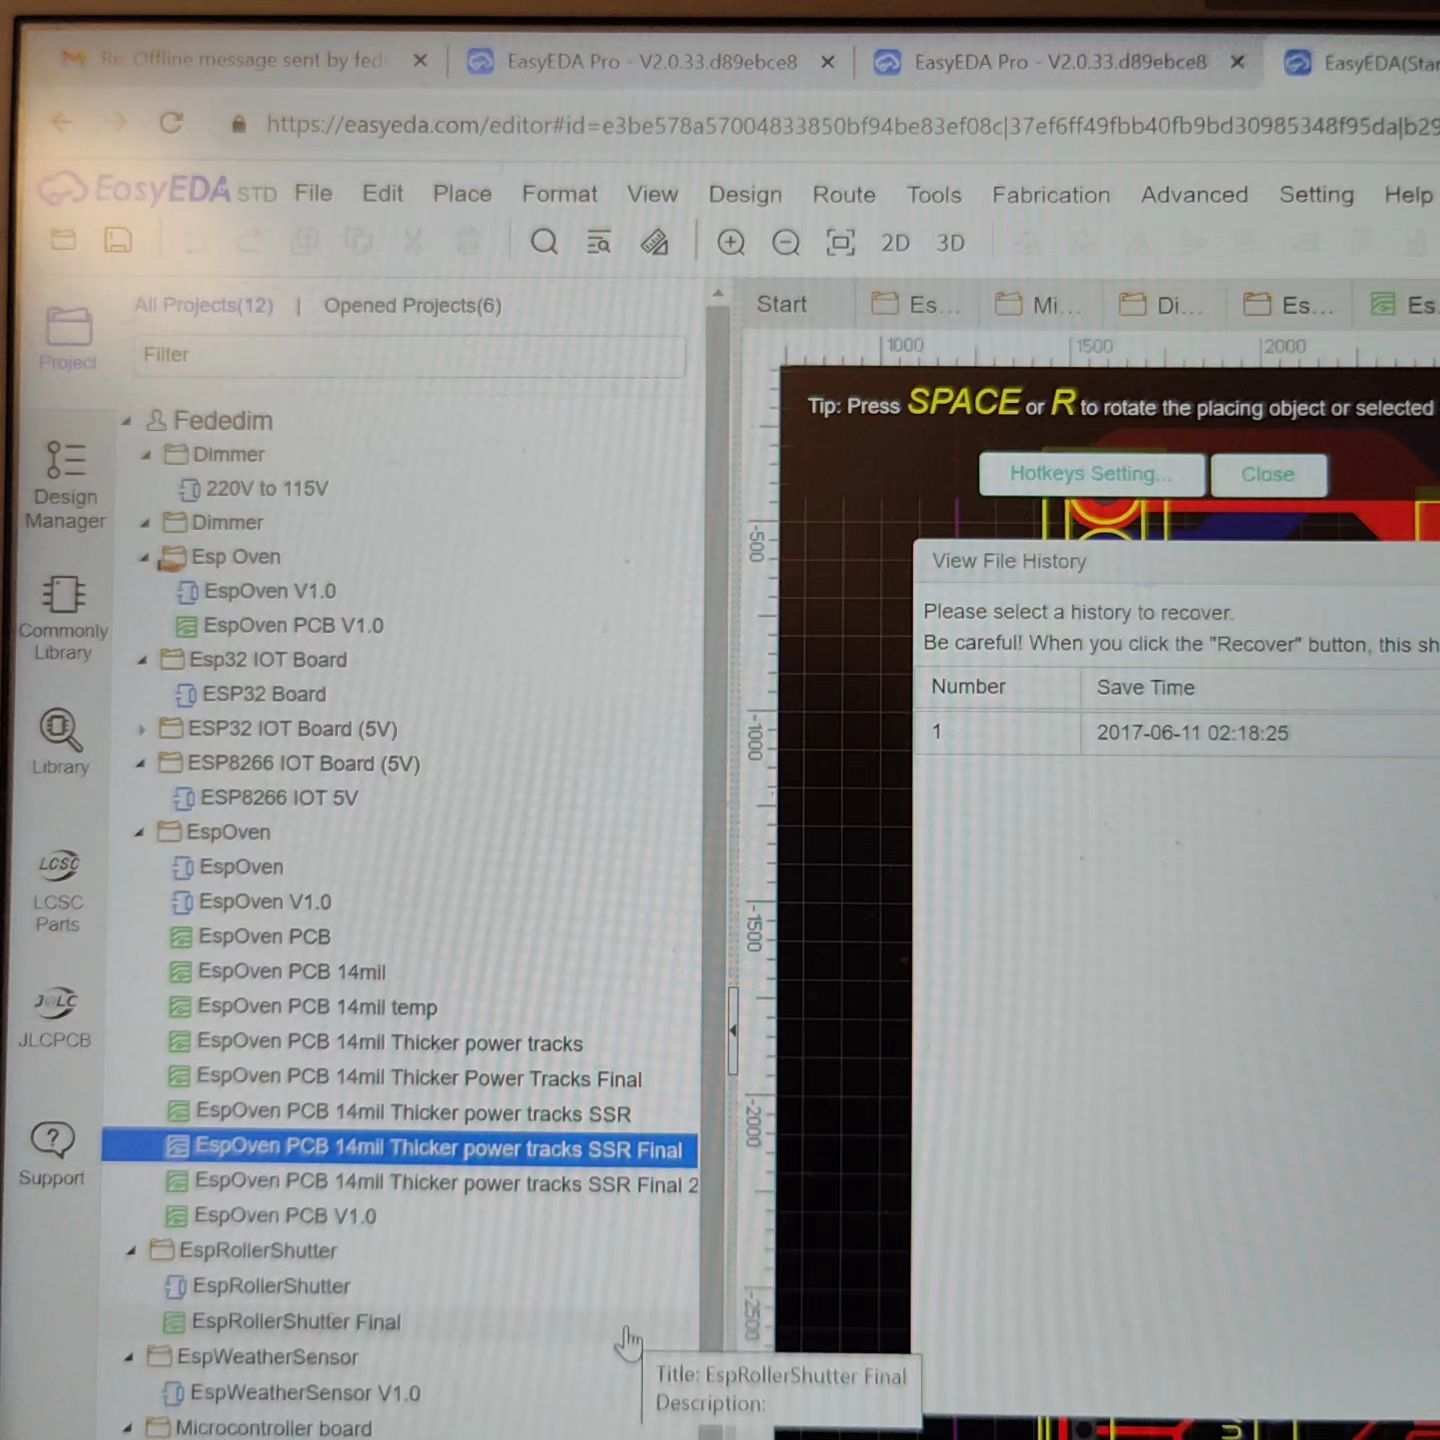Switch to 2D preview
The width and height of the screenshot is (1440, 1440).
pyautogui.click(x=895, y=243)
